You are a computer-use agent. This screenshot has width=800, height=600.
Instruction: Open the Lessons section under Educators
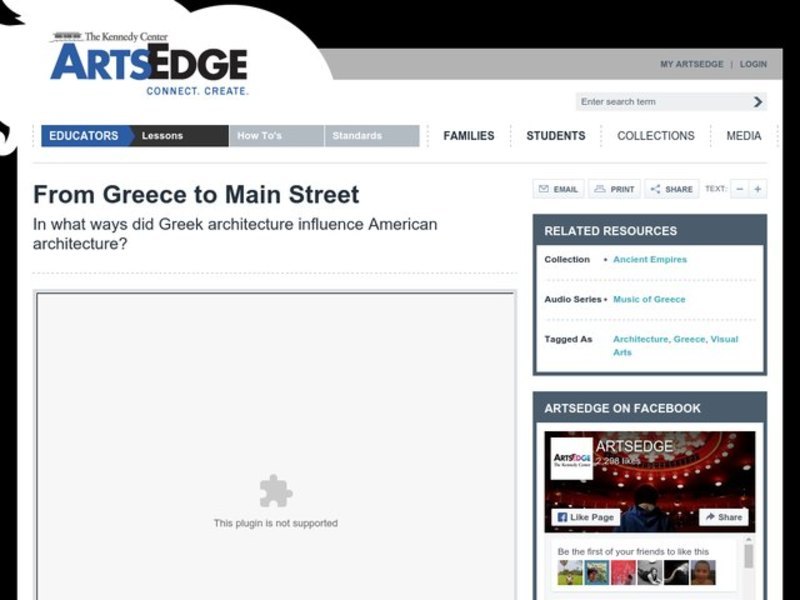[x=163, y=135]
